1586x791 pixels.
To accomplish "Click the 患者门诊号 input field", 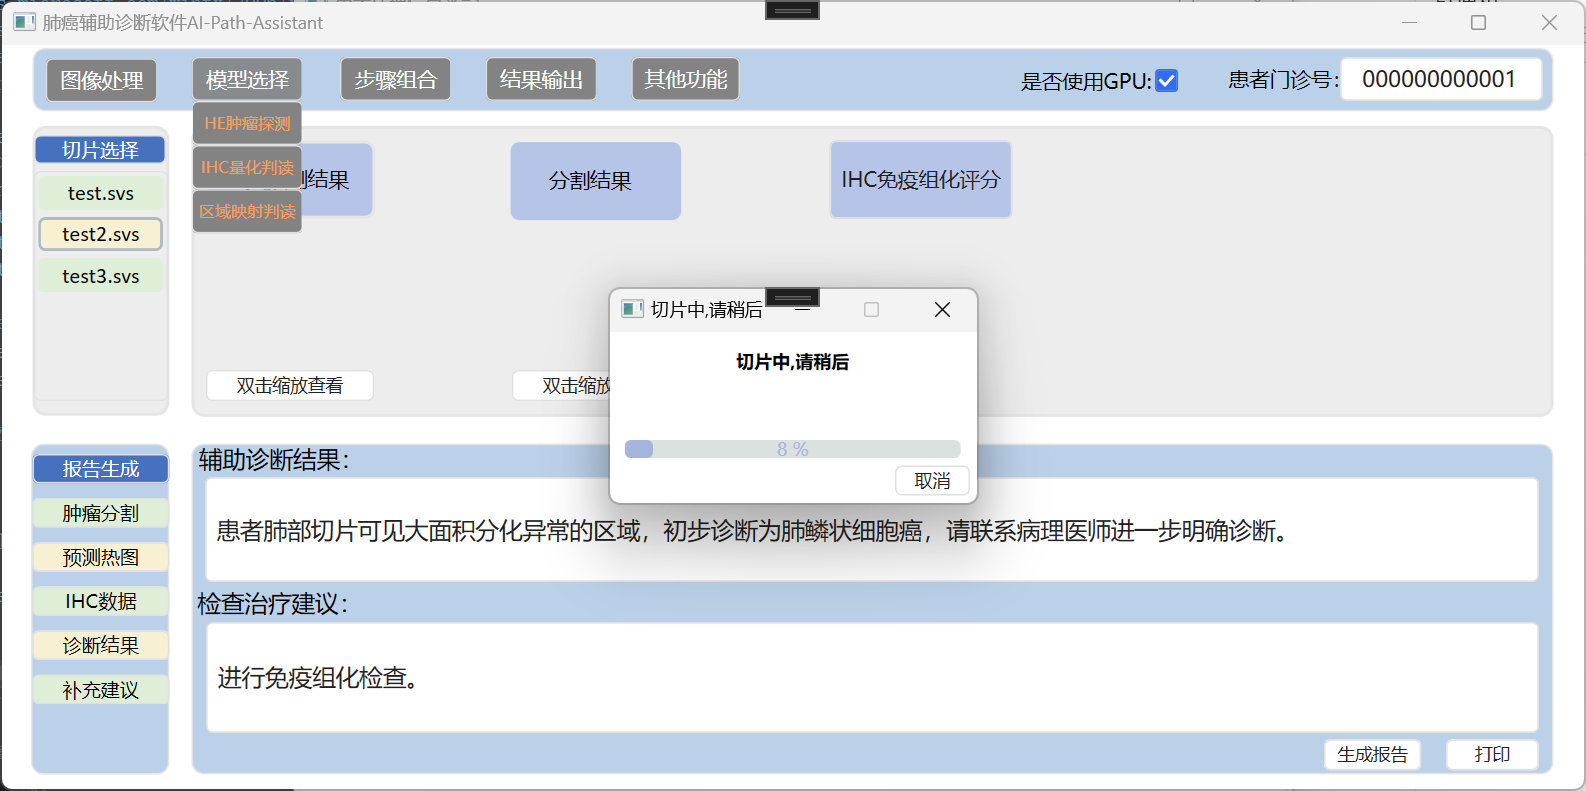I will 1440,79.
